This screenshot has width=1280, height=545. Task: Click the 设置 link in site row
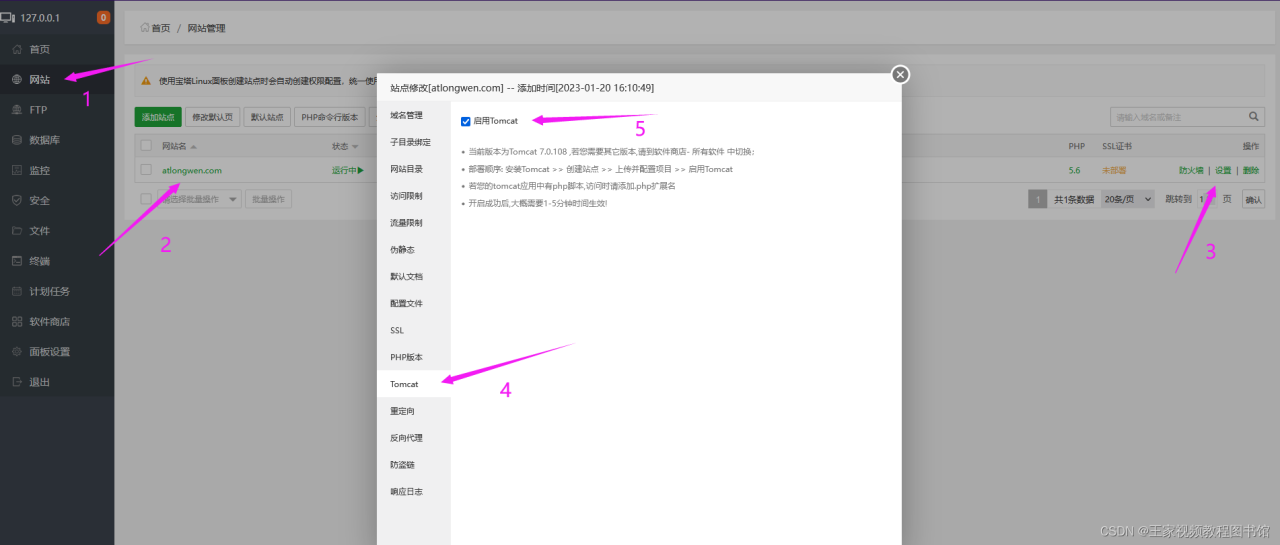pyautogui.click(x=1223, y=170)
